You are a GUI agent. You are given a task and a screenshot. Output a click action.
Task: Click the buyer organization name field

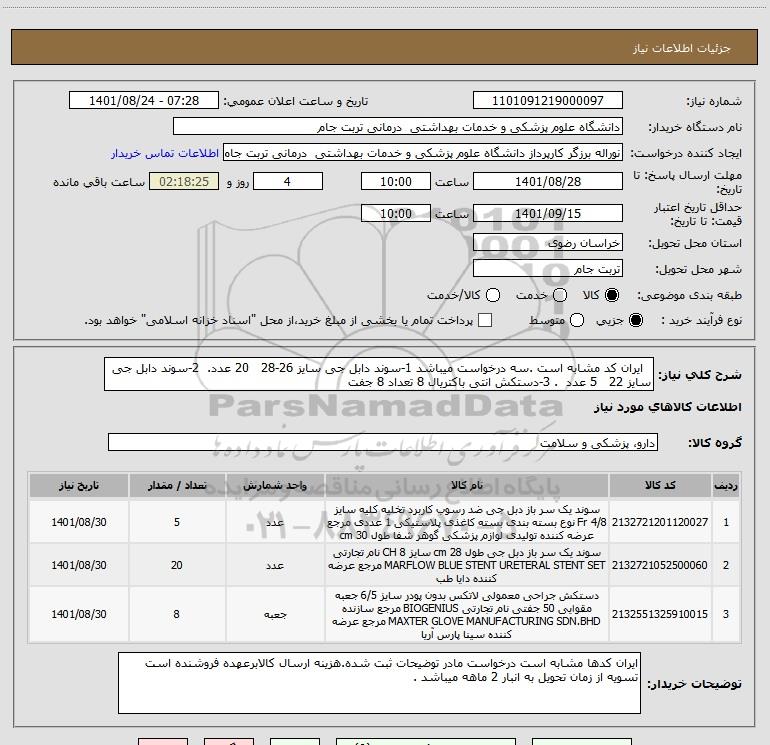[x=398, y=127]
